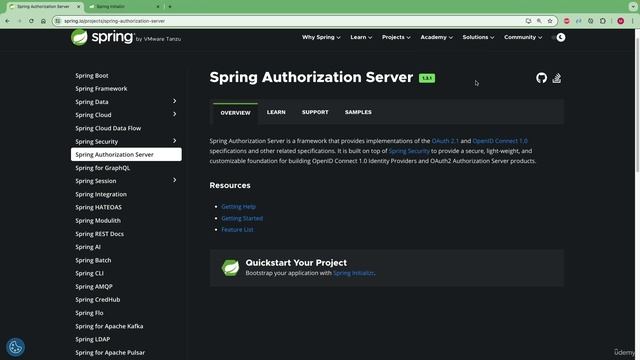Open cookie preferences icon
Image resolution: width=640 pixels, height=360 pixels.
tap(16, 347)
